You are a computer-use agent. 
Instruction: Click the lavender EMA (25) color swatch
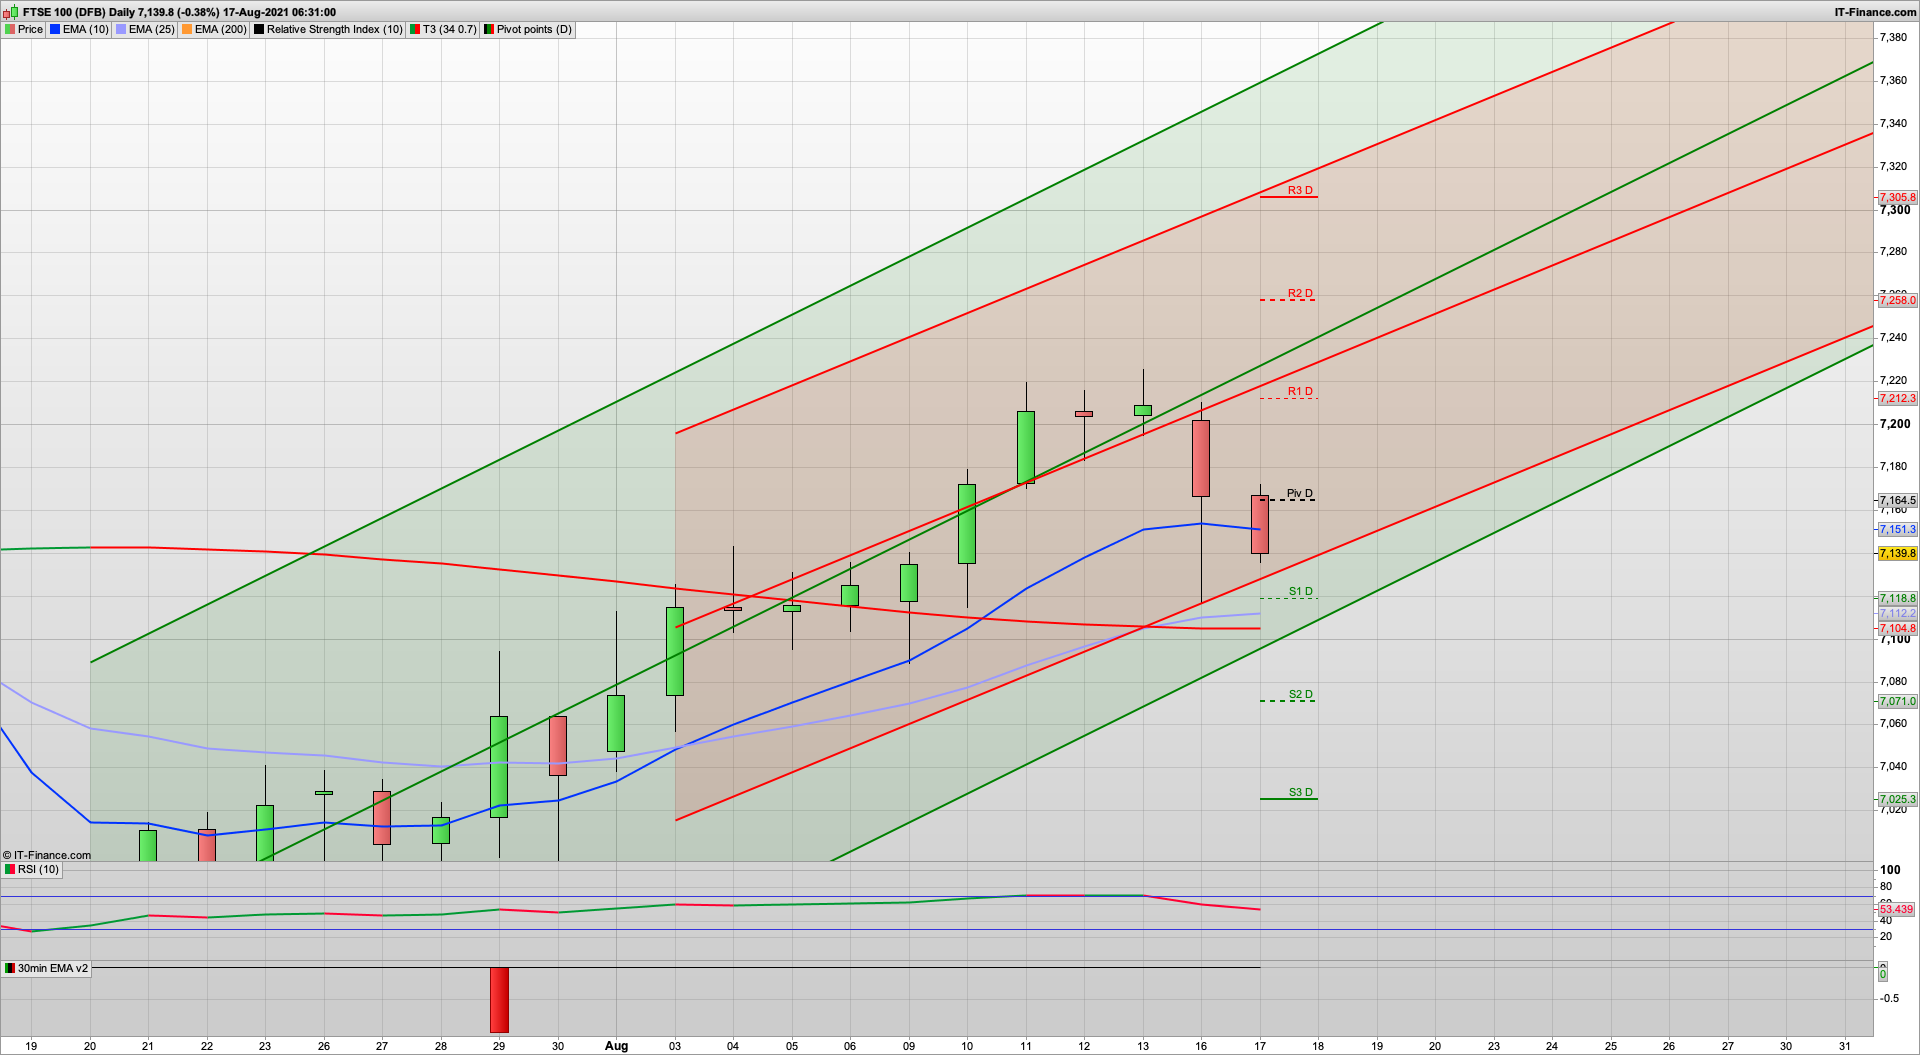tap(121, 30)
